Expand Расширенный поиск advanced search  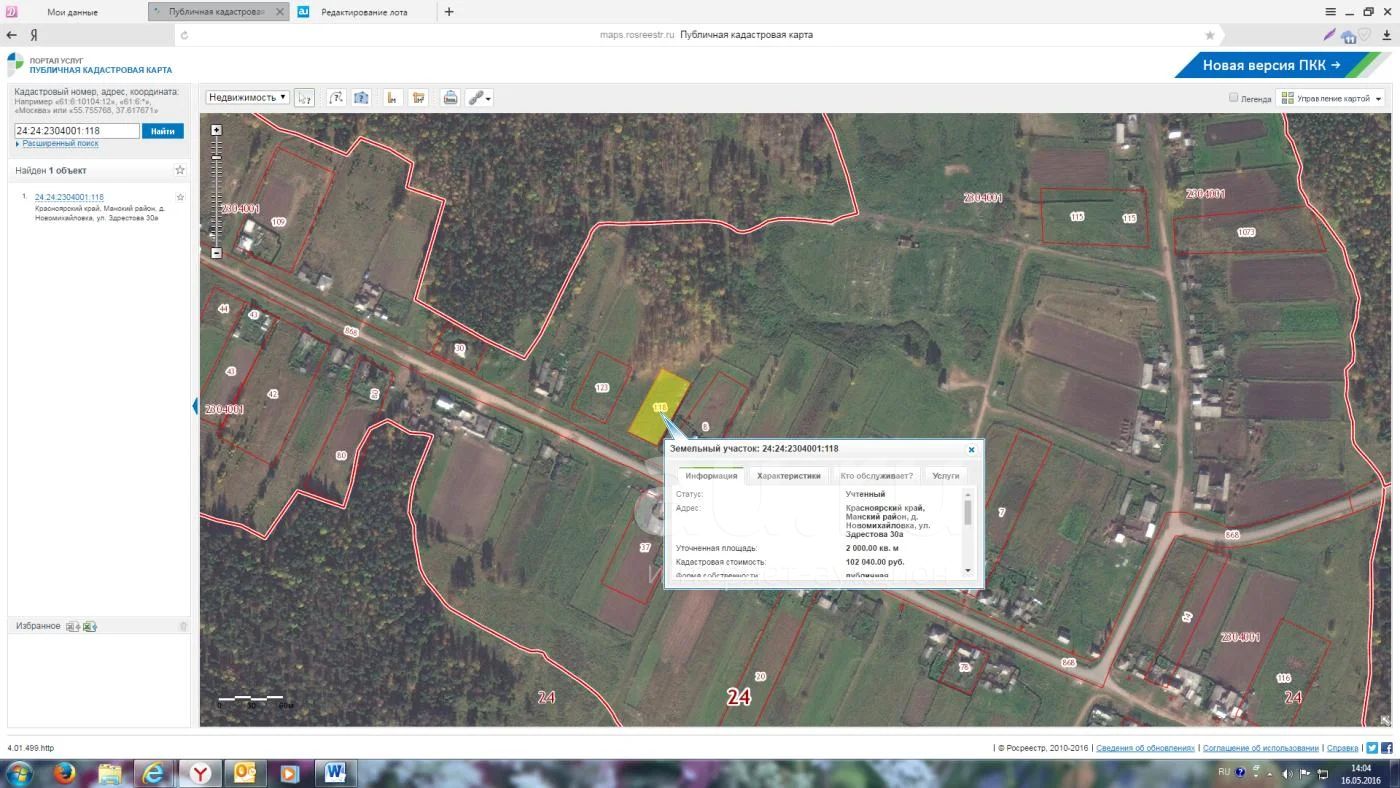[60, 144]
